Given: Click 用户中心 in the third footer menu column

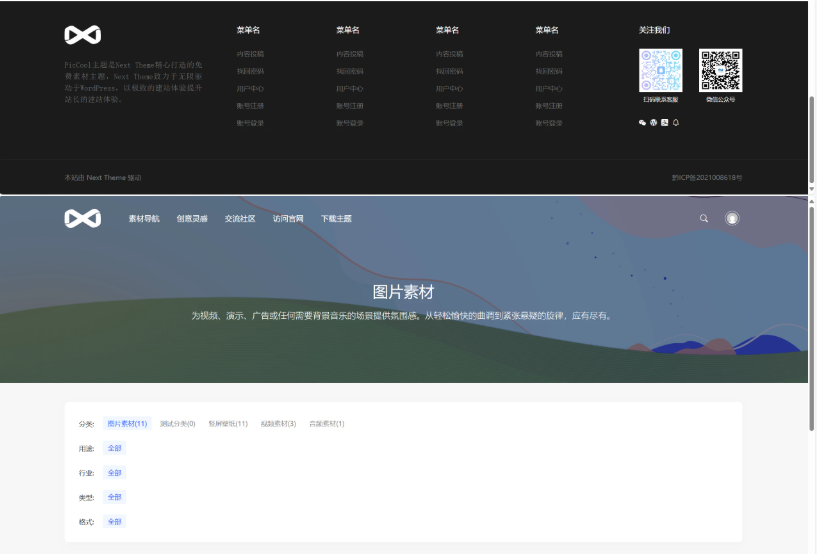Looking at the screenshot, I should pyautogui.click(x=449, y=89).
